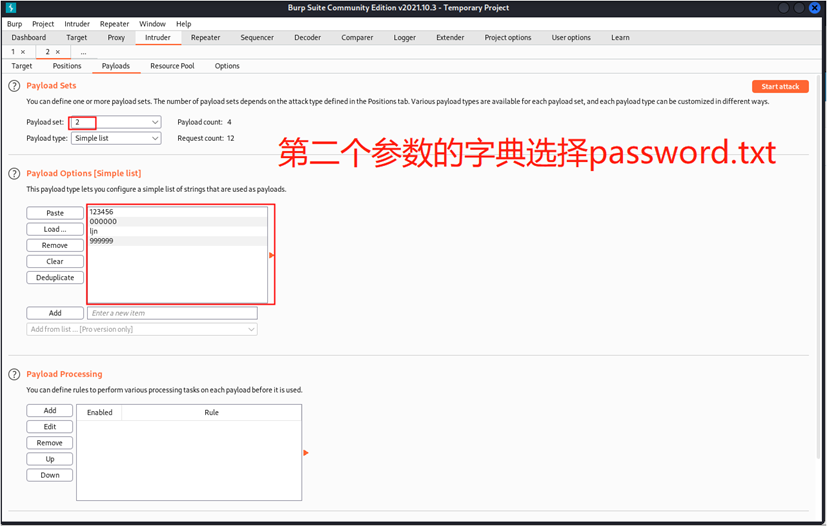The width and height of the screenshot is (827, 528).
Task: Open the Project options tab
Action: [x=507, y=38]
